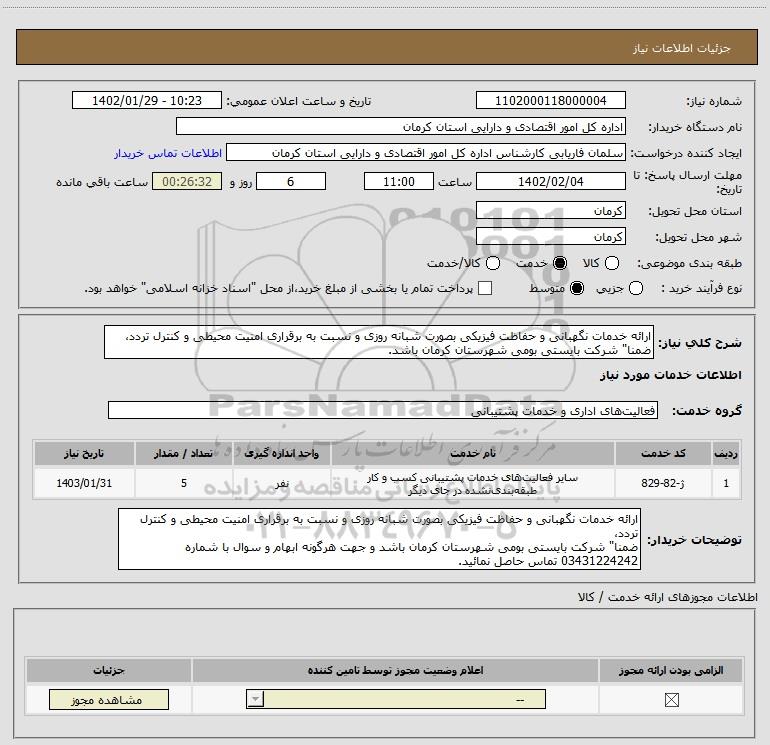Select the کالا/خدمت radio button
The width and height of the screenshot is (770, 745).
[493, 263]
